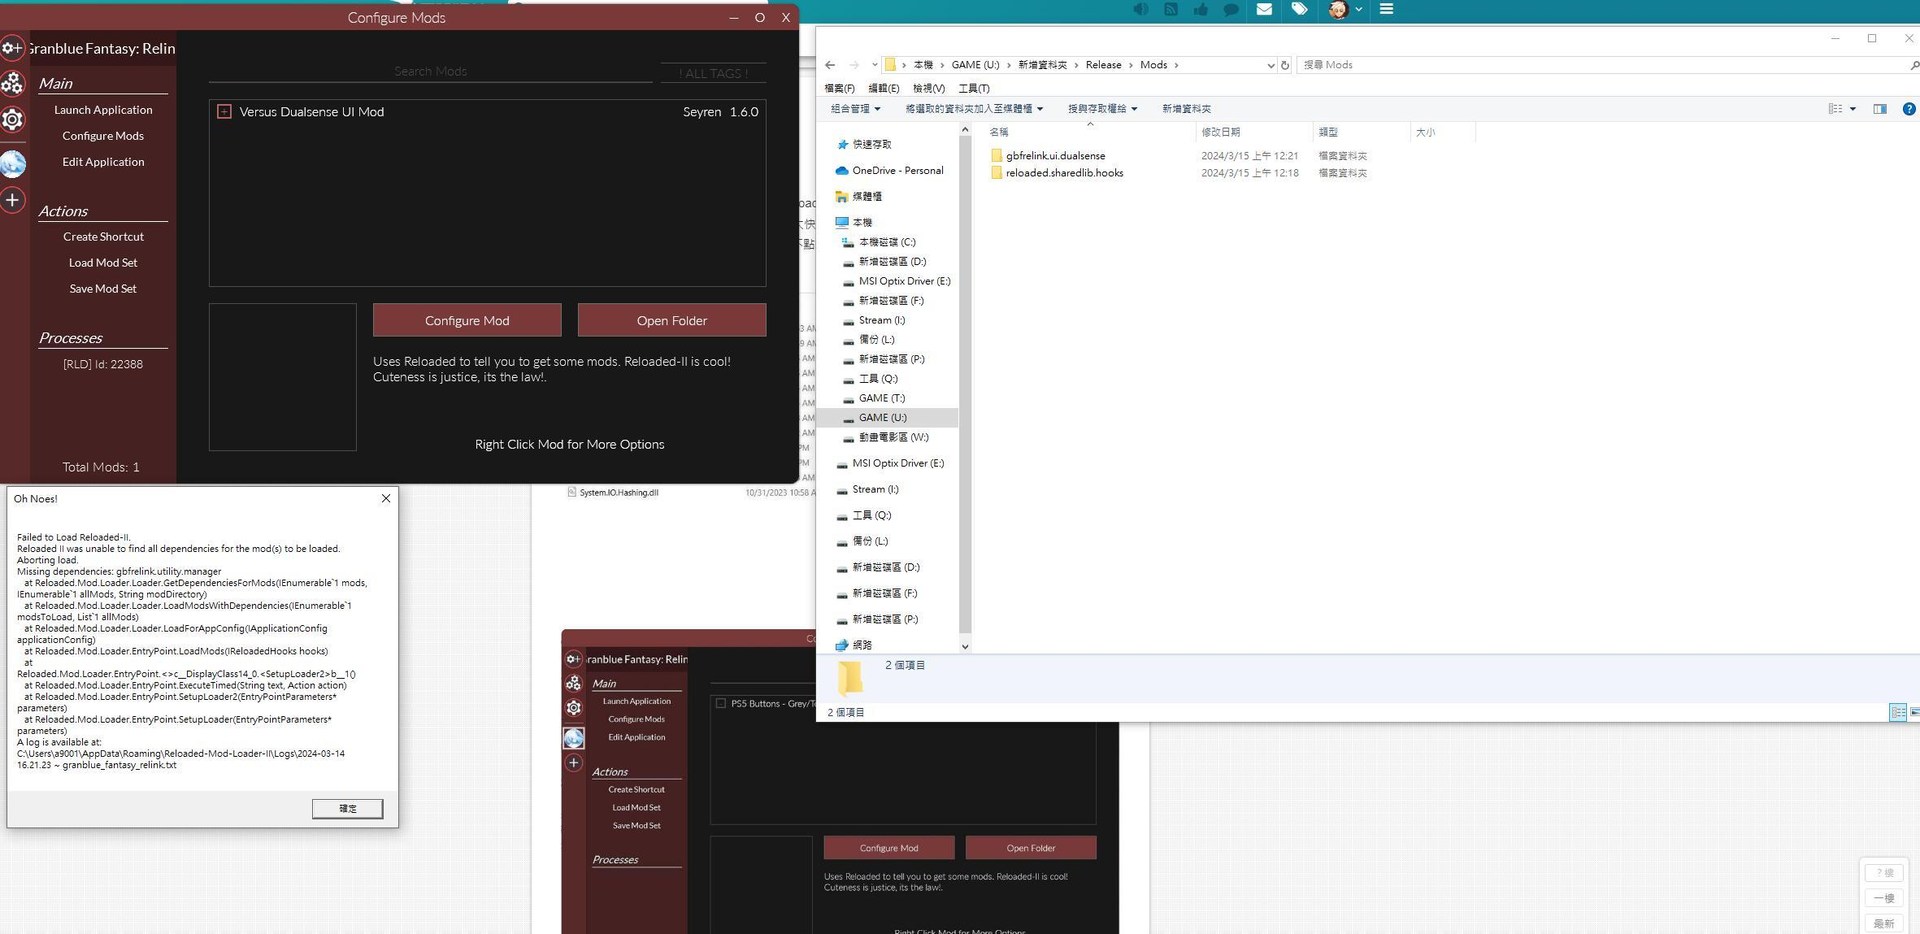
Task: Toggle the preview pane icon
Action: click(1879, 109)
